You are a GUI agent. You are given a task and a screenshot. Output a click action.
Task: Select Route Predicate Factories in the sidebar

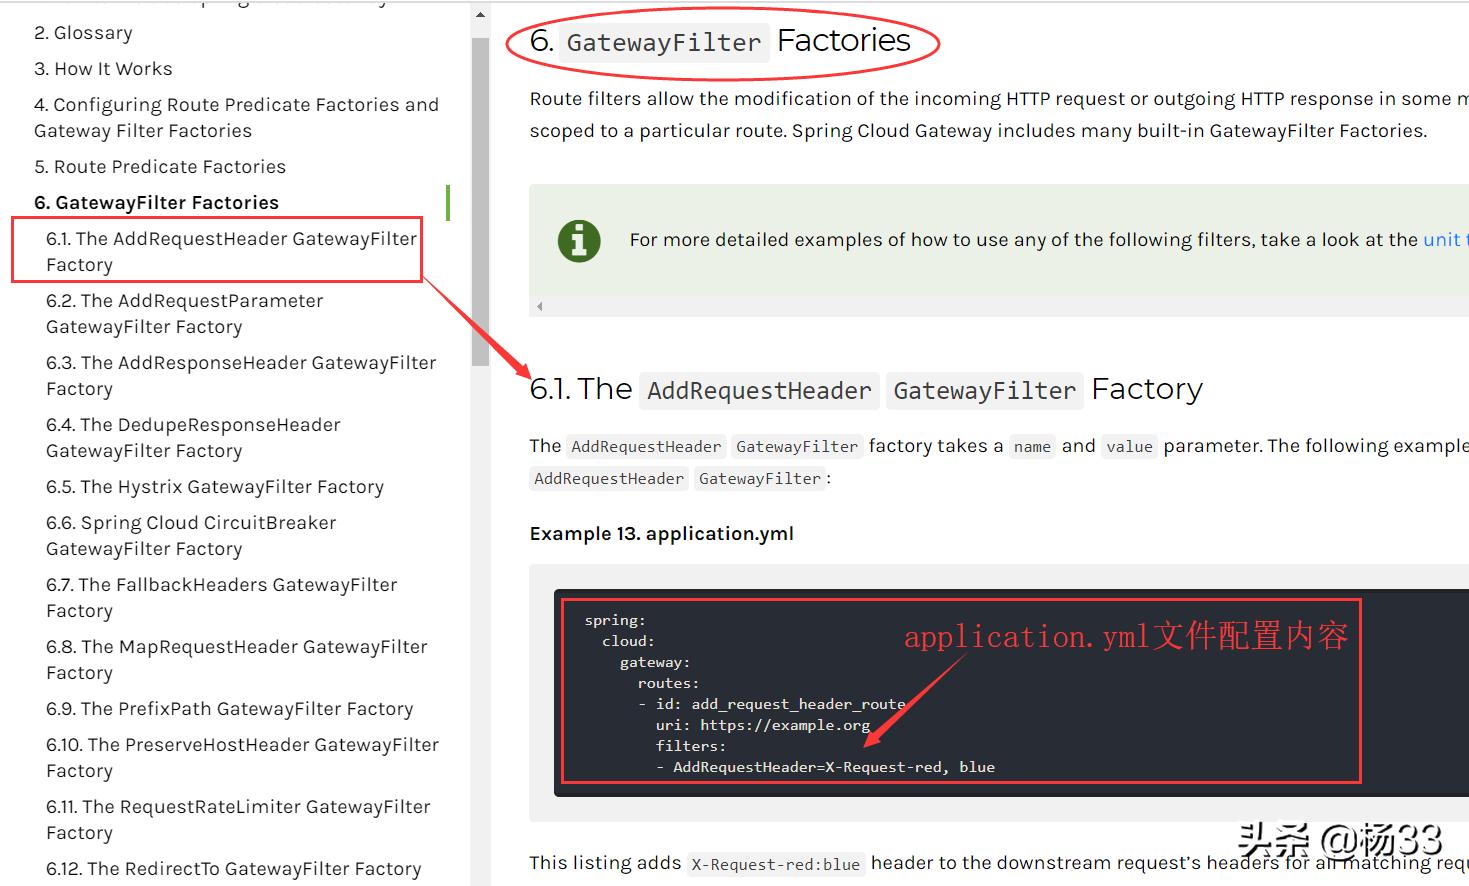(159, 166)
